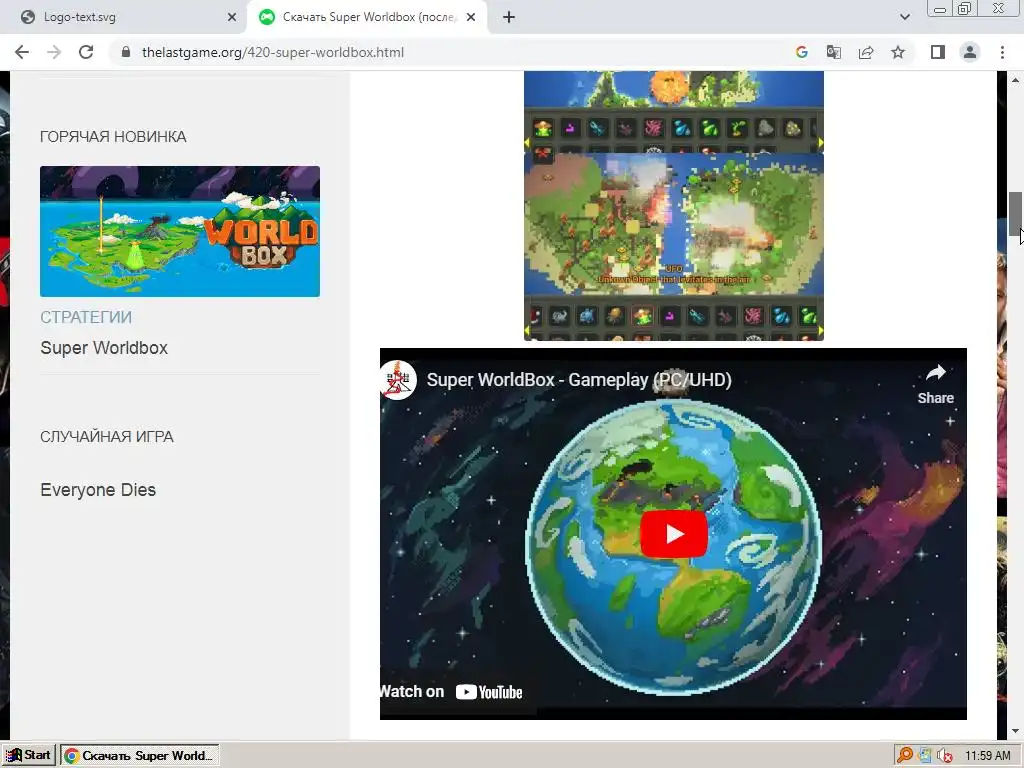Open the upper gameplay screenshot

[673, 112]
